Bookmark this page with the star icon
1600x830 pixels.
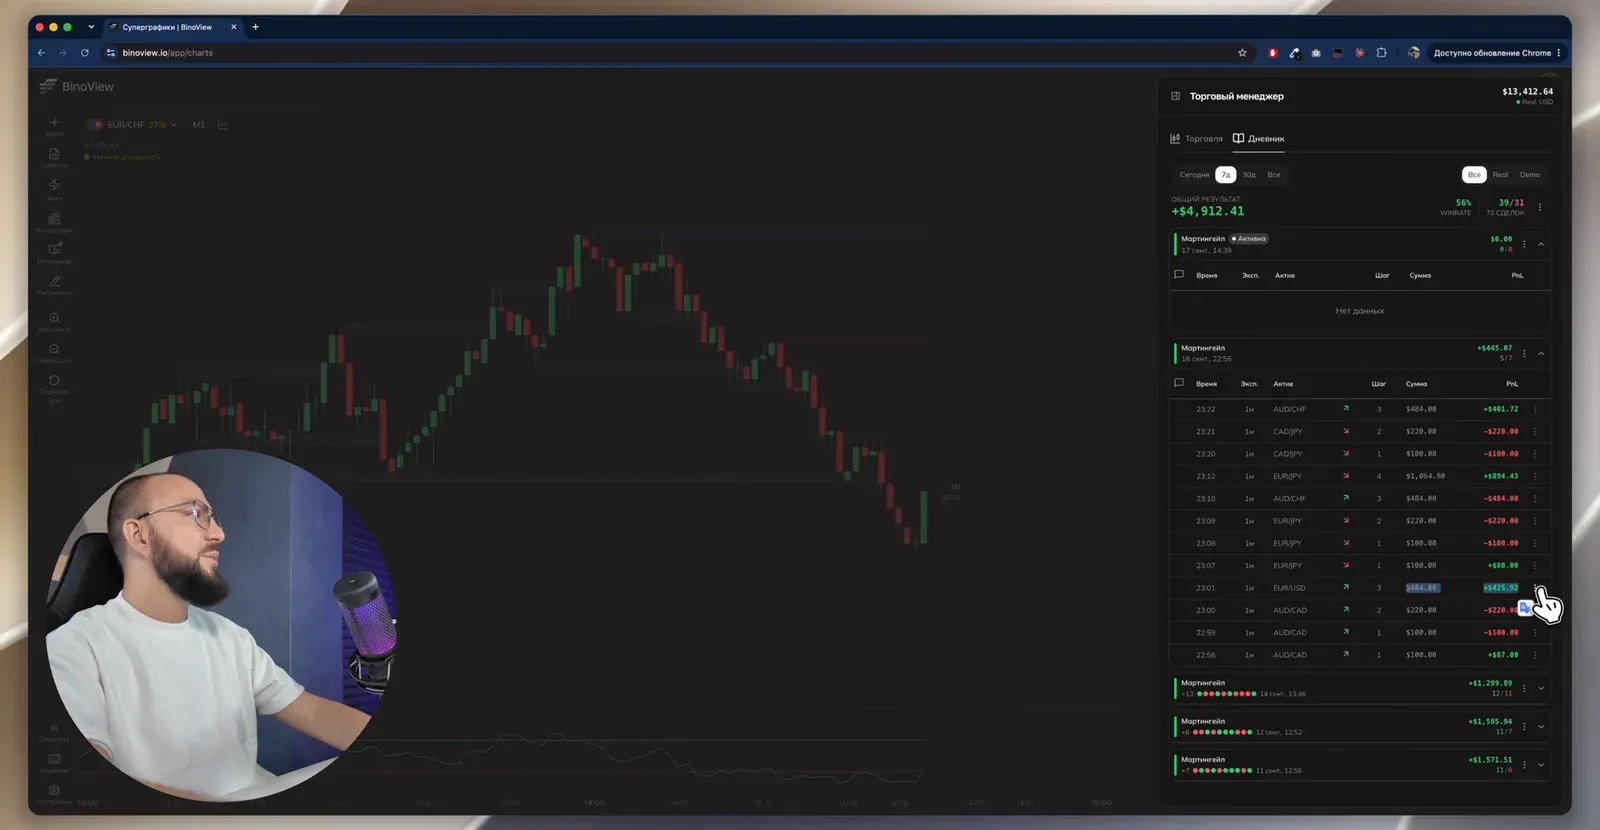click(x=1242, y=53)
